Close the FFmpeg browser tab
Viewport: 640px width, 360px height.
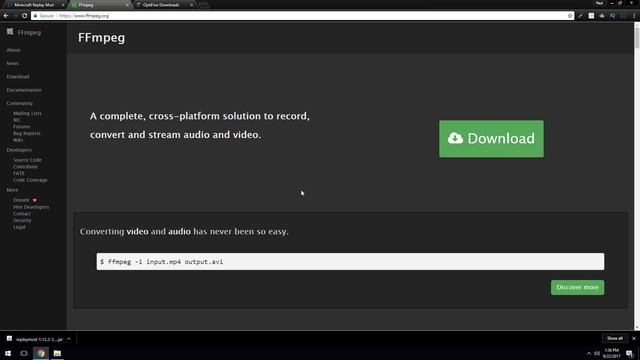pyautogui.click(x=127, y=5)
